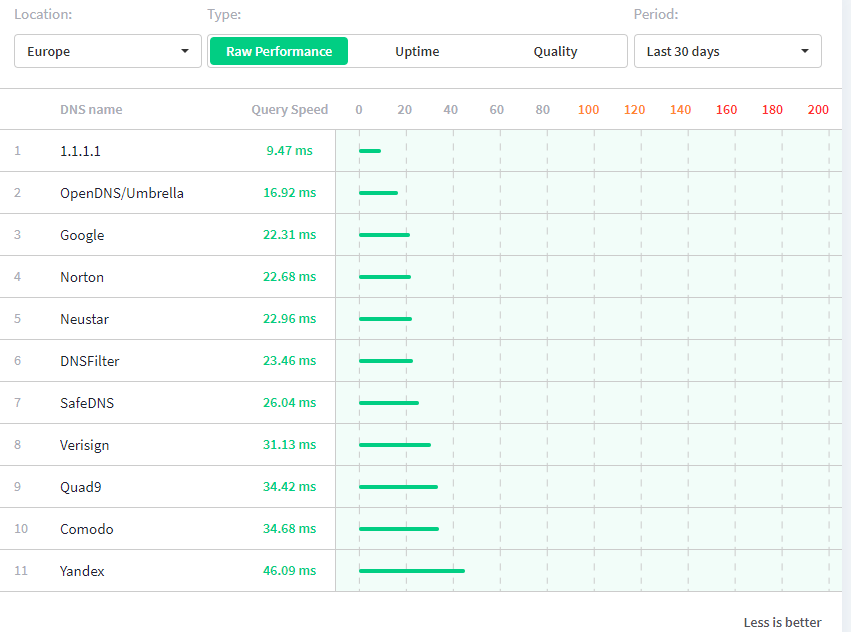Click the Query Speed column header
Image resolution: width=851 pixels, height=632 pixels.
click(x=289, y=110)
